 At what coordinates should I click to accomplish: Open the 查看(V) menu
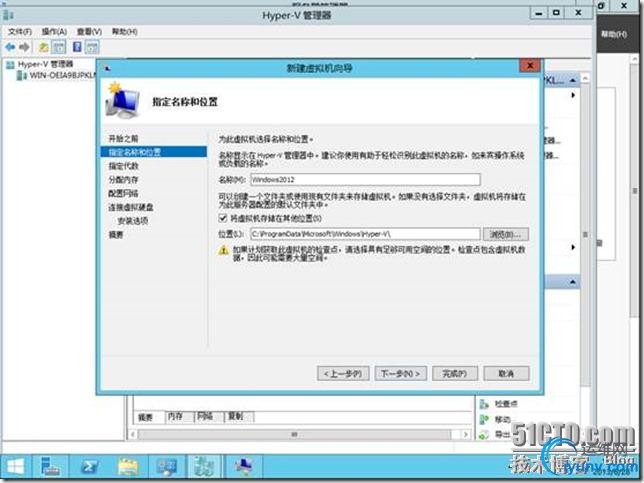(89, 32)
